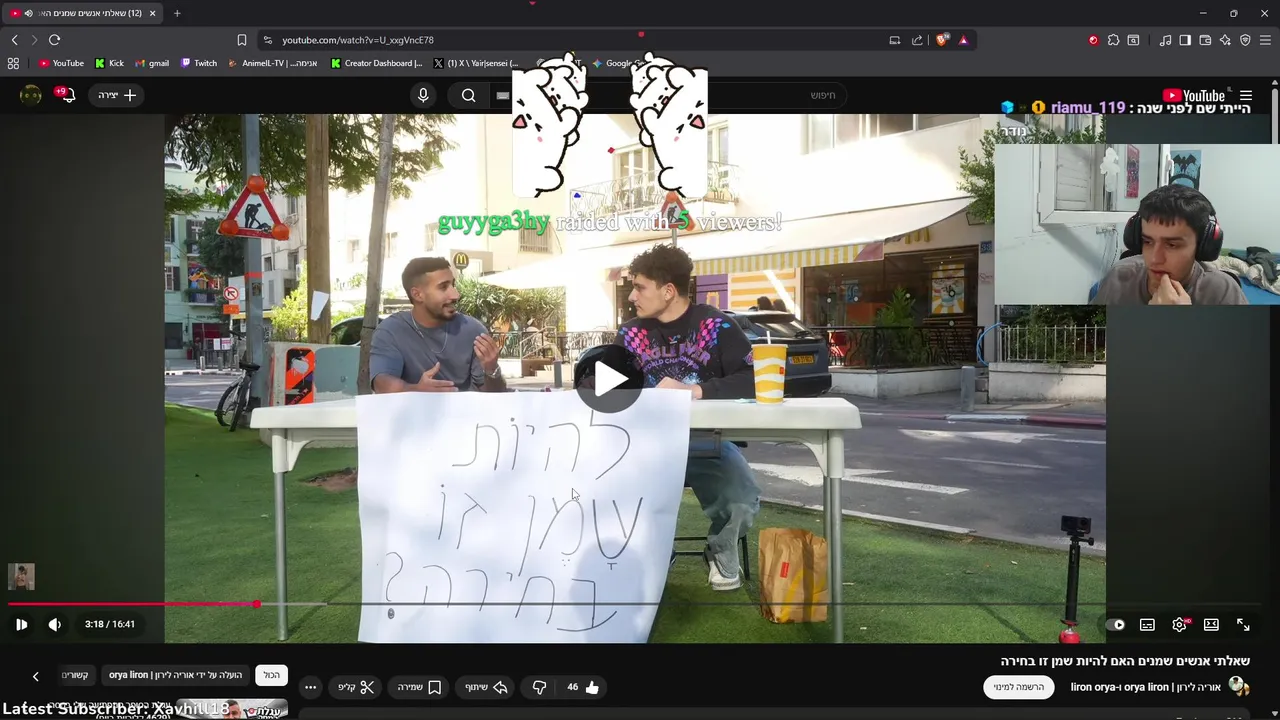Select the הכול filter chip

tap(272, 675)
